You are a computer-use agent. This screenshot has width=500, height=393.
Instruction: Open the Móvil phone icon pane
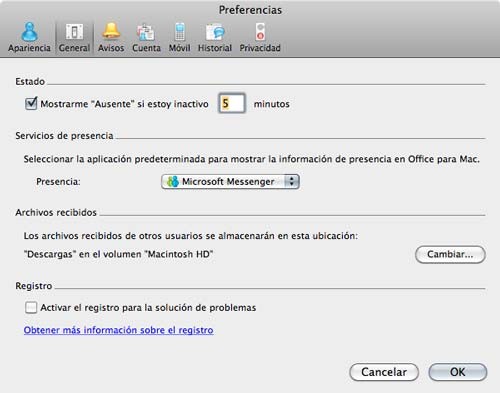179,37
